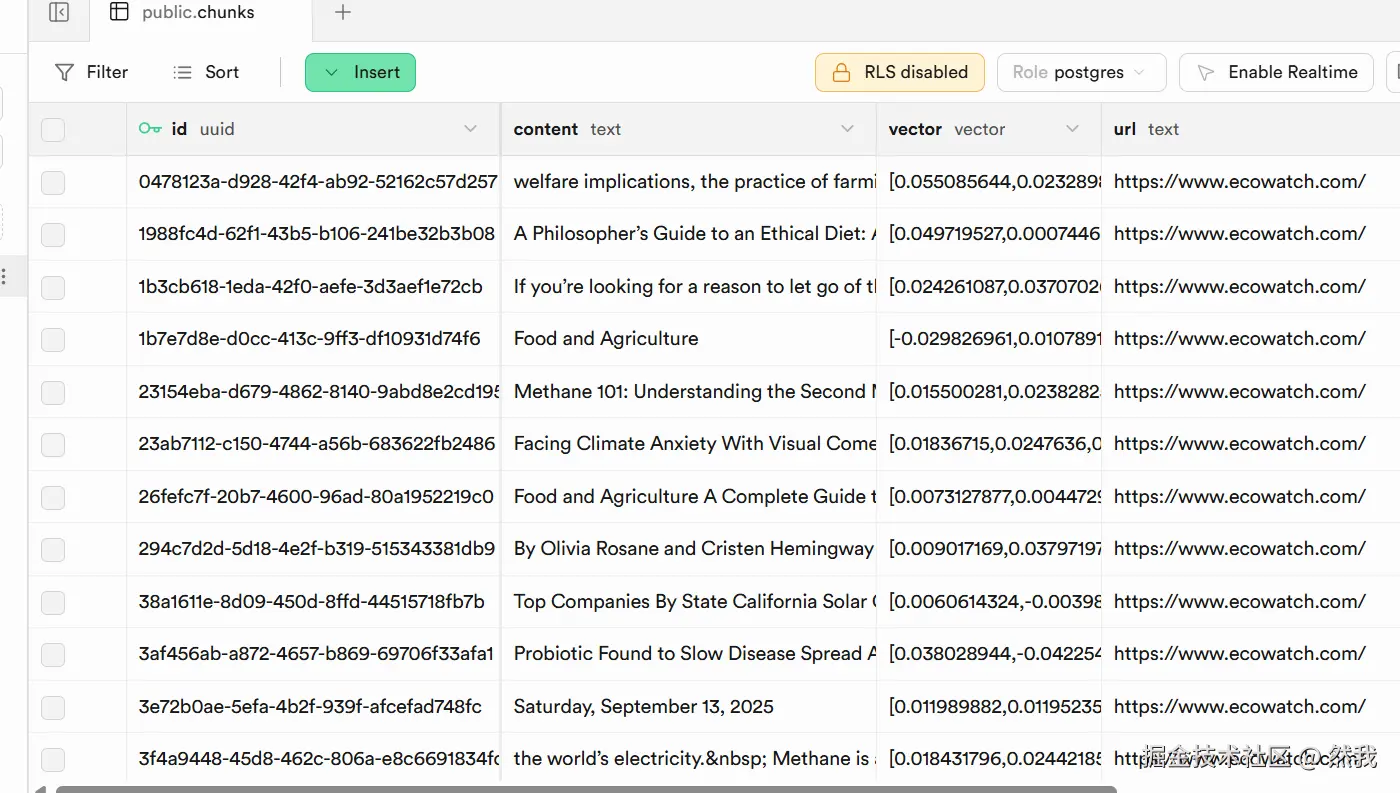Image resolution: width=1400 pixels, height=793 pixels.
Task: Click the green Insert button
Action: click(360, 72)
